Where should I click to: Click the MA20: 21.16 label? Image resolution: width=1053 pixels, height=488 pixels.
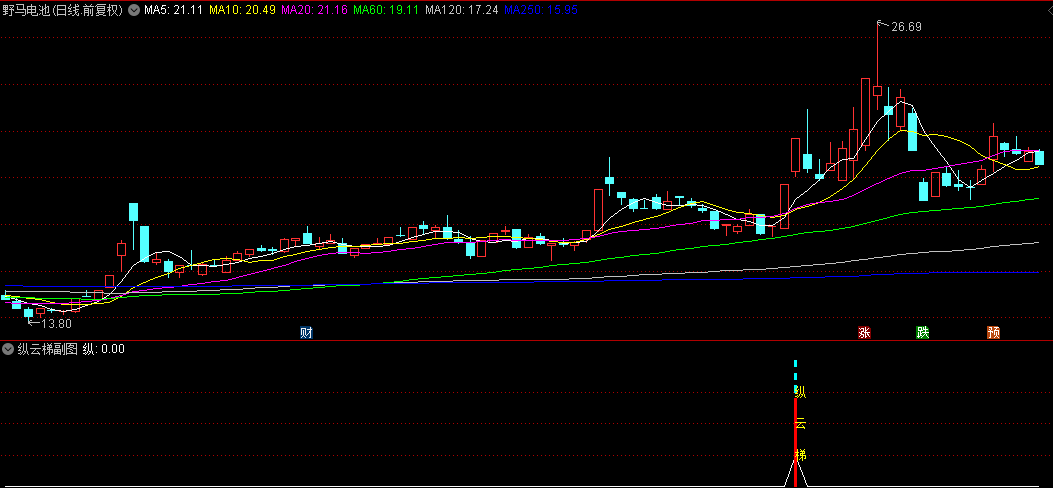click(x=314, y=10)
